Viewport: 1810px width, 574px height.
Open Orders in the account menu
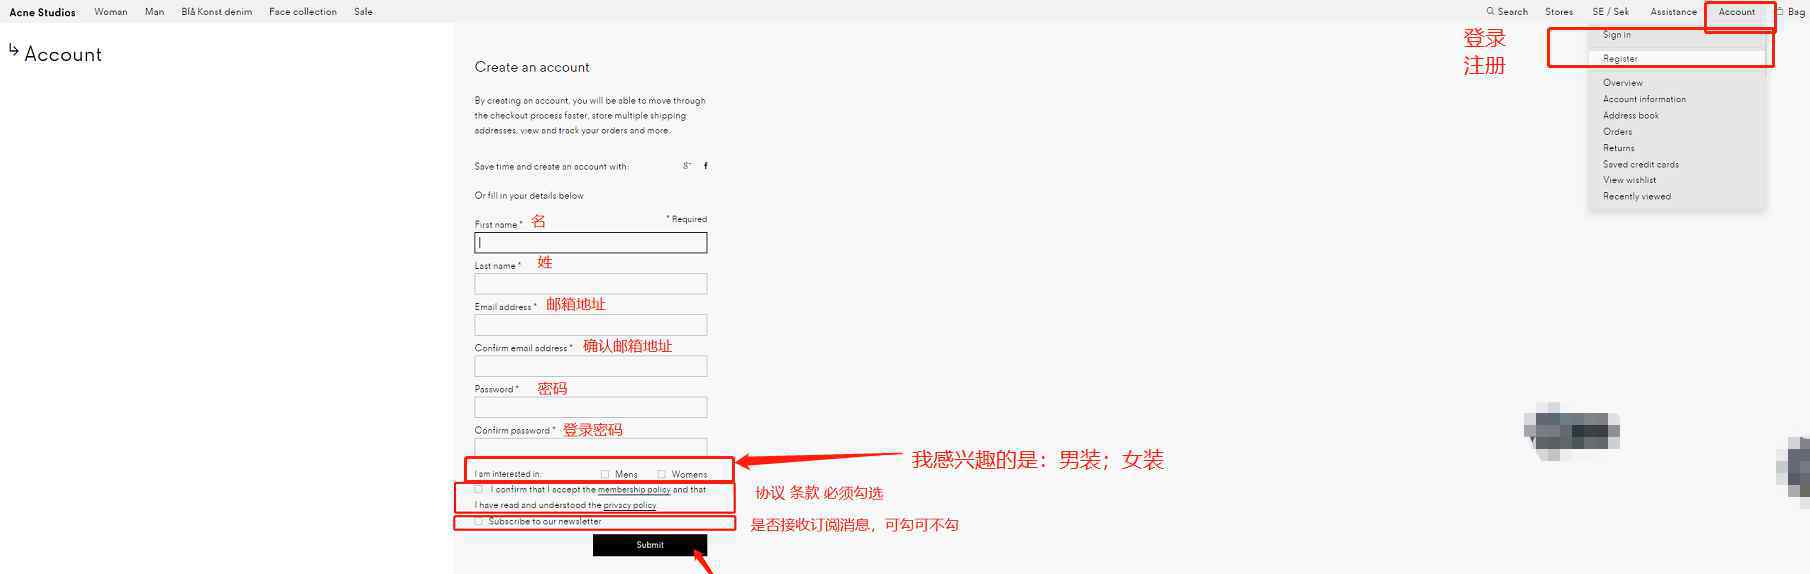tap(1617, 132)
